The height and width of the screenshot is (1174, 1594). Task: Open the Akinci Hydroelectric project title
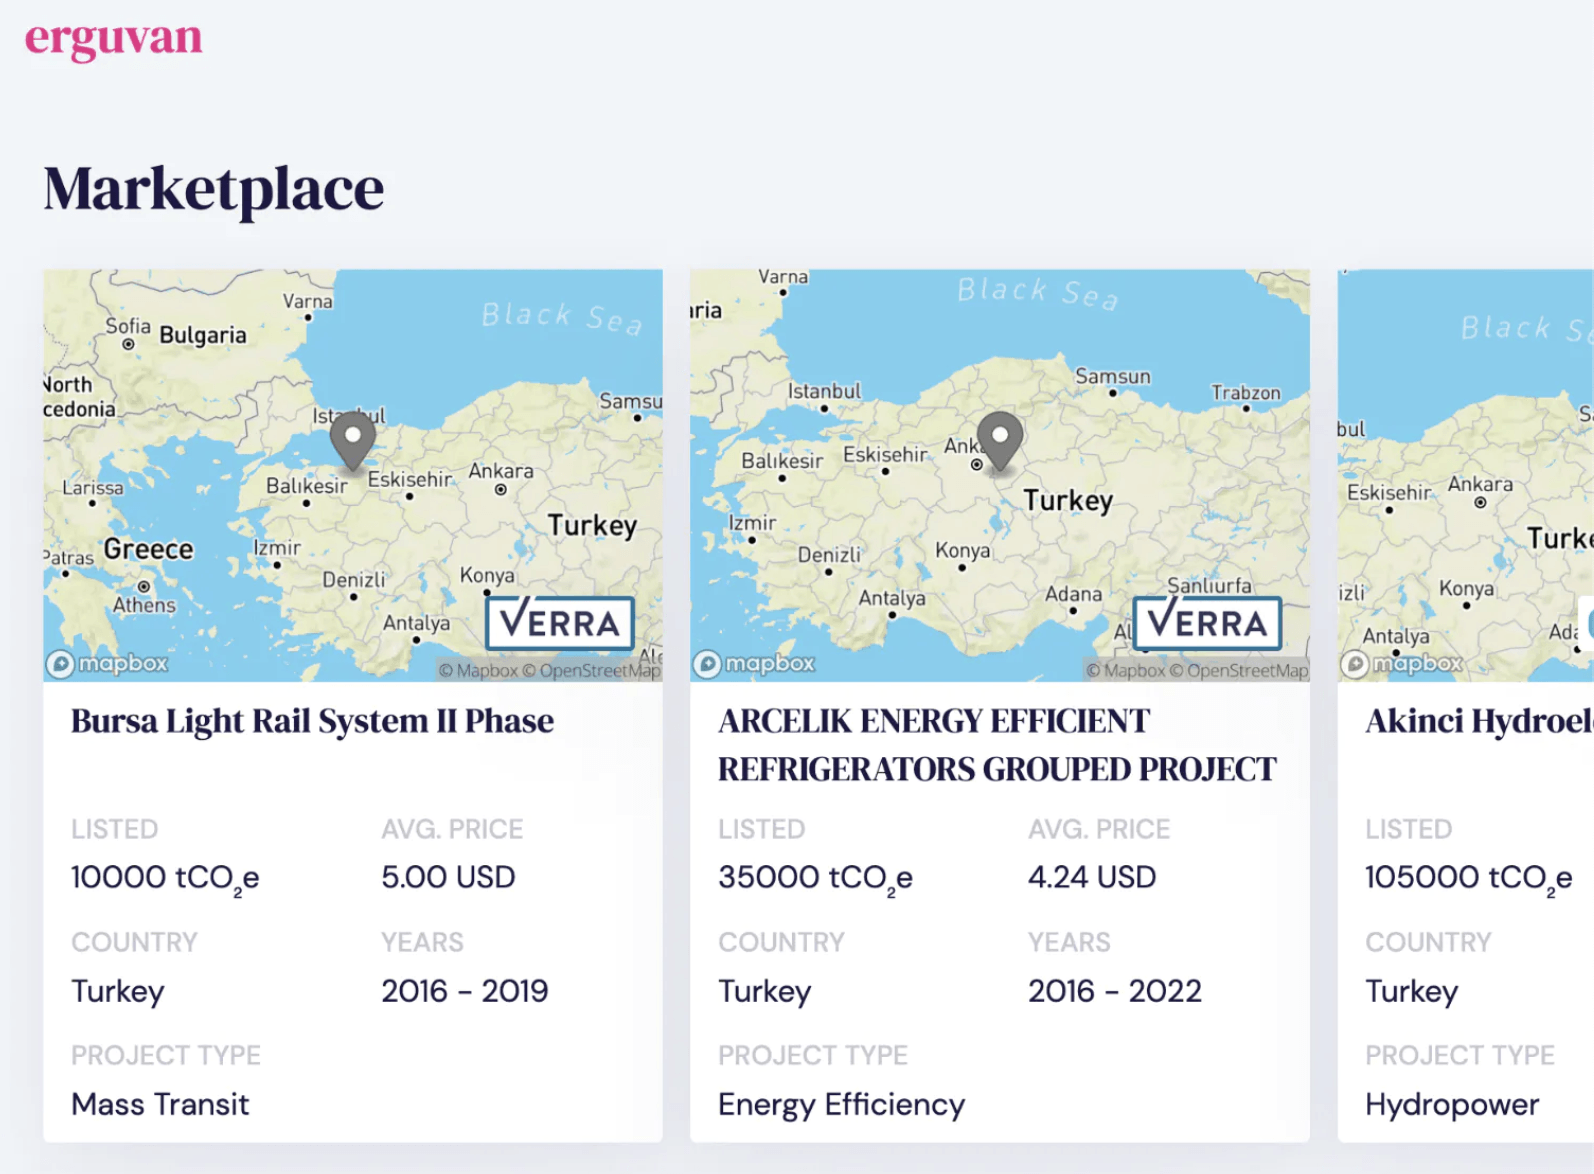pyautogui.click(x=1480, y=721)
